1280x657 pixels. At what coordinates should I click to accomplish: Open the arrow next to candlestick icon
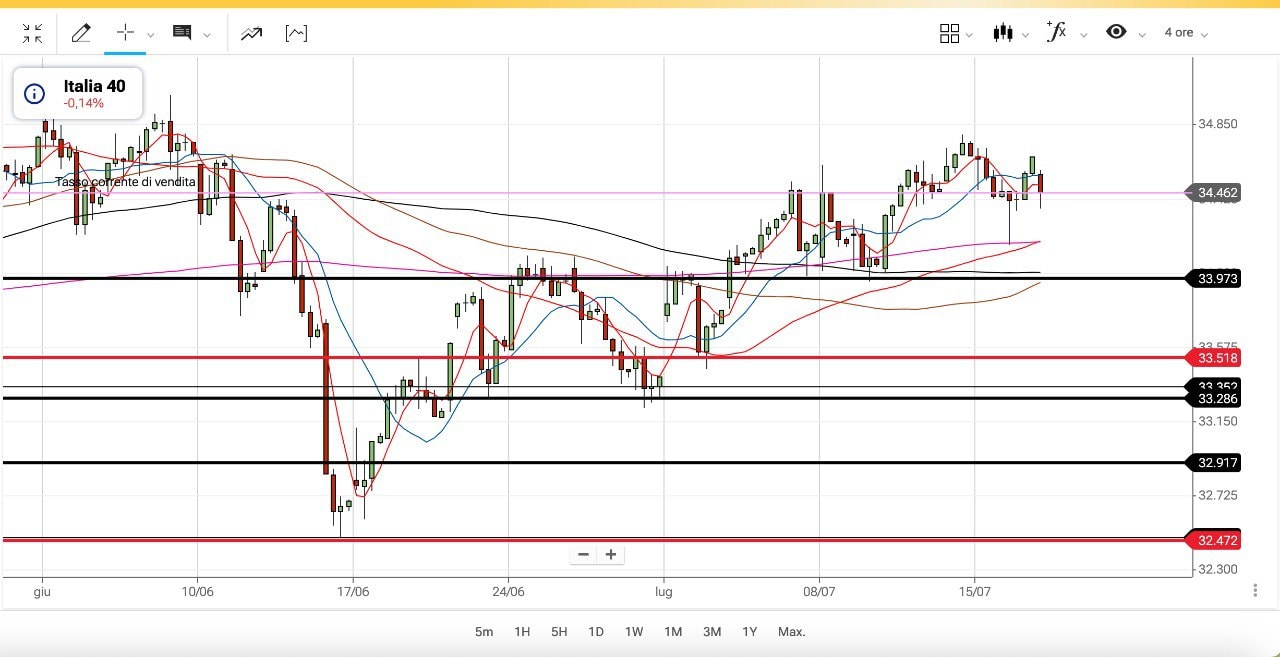tap(1026, 35)
